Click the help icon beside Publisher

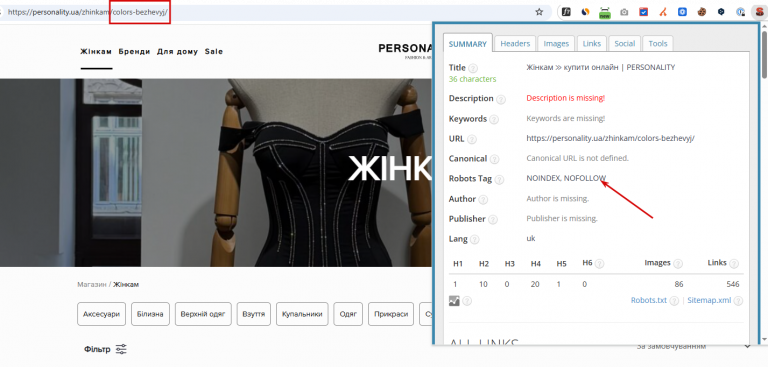[x=493, y=220]
